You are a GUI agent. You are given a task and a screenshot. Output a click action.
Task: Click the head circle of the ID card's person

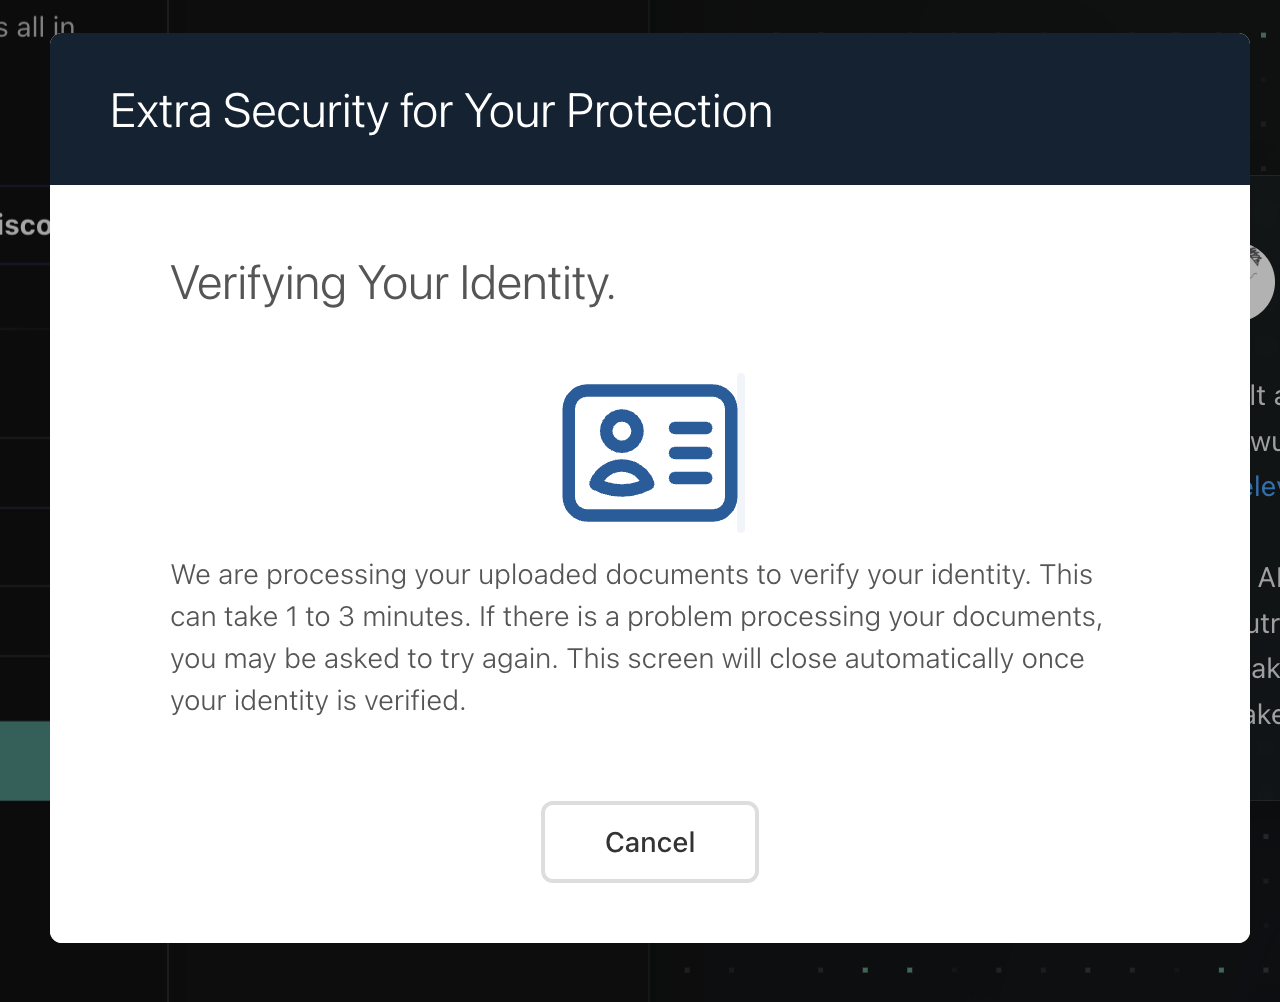click(622, 431)
